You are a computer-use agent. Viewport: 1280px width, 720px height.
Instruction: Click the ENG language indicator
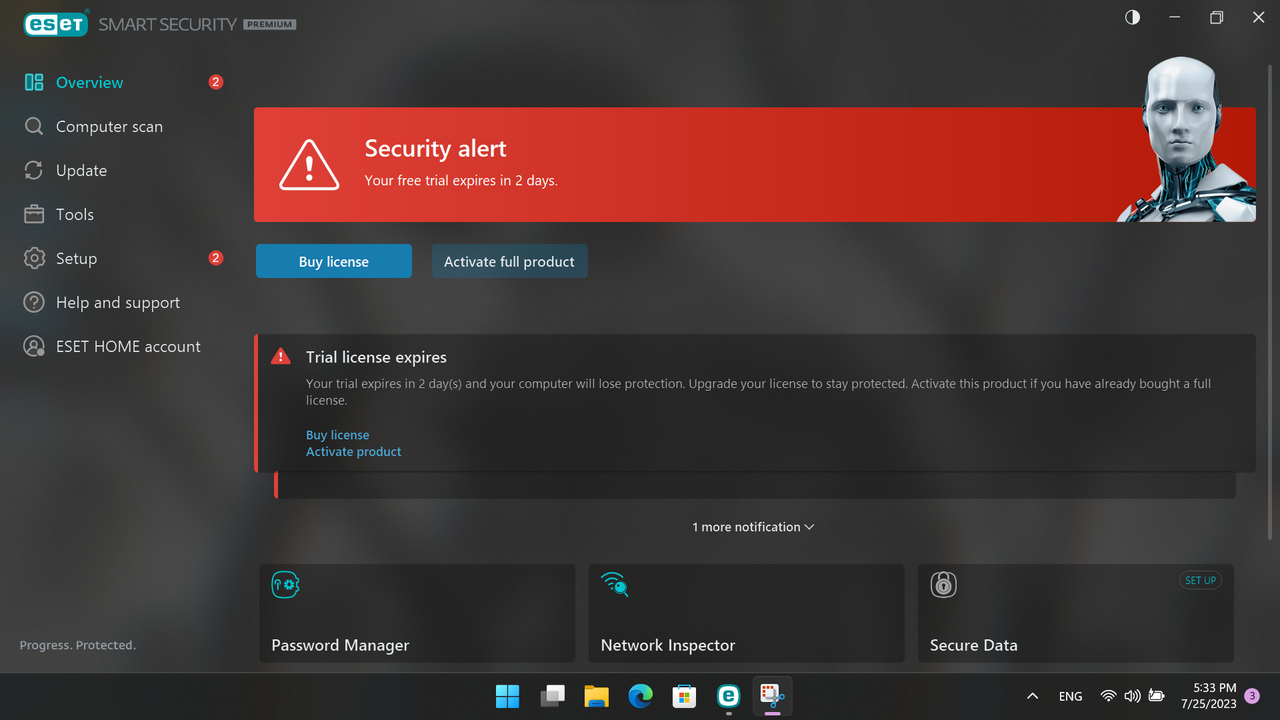click(x=1070, y=696)
